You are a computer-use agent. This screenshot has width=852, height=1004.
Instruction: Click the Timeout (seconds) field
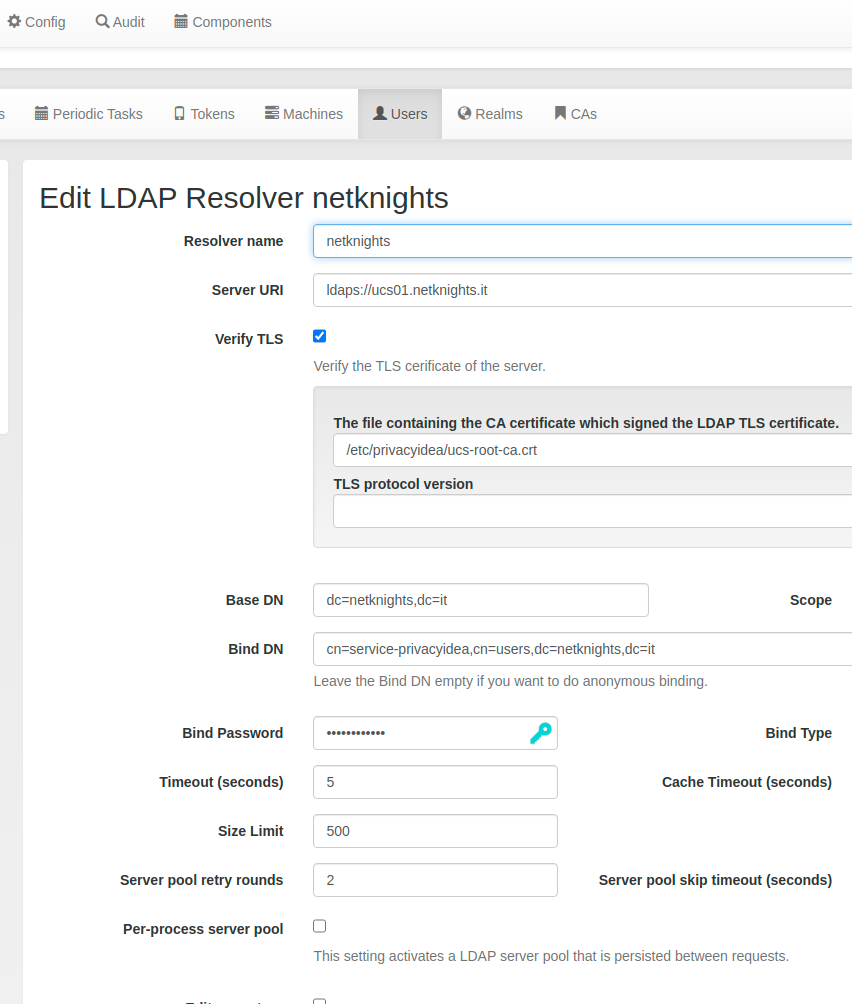pos(435,782)
